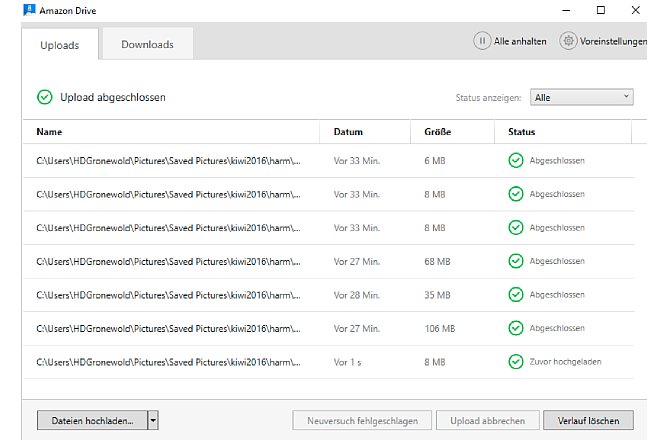The width and height of the screenshot is (668, 440).
Task: Click the Neuversuch fehlgeschlagen button
Action: 362,421
